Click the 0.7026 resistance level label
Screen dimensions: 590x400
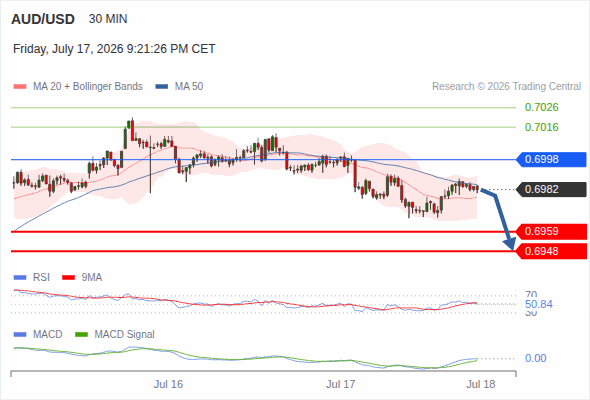pyautogui.click(x=541, y=108)
